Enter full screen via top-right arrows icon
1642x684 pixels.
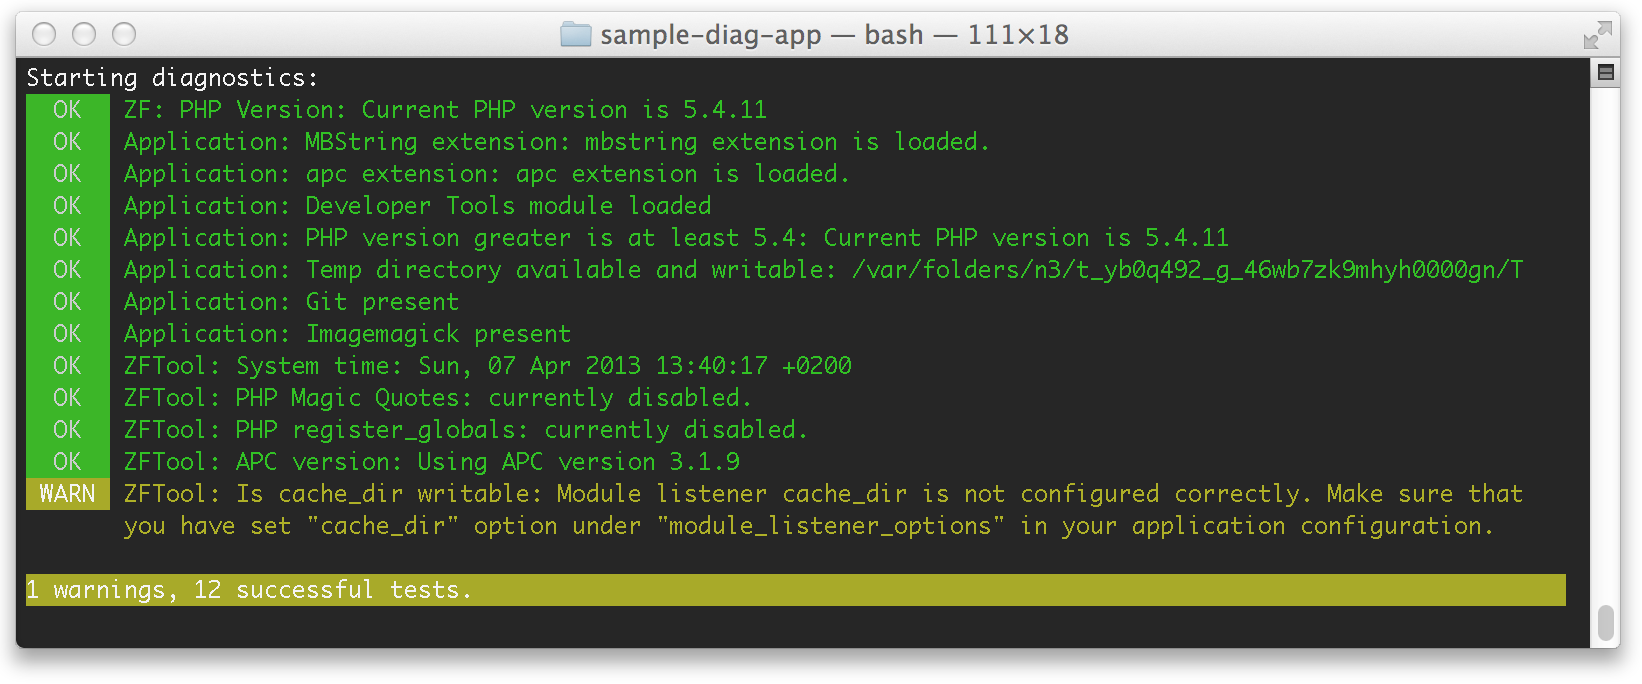coord(1597,36)
